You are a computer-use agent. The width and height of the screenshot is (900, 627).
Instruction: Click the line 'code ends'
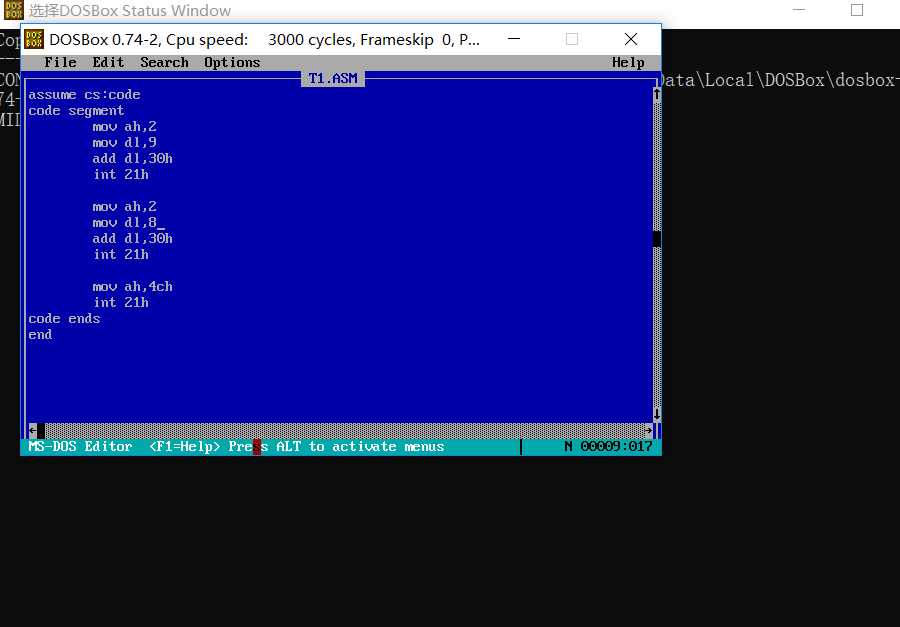pos(64,319)
